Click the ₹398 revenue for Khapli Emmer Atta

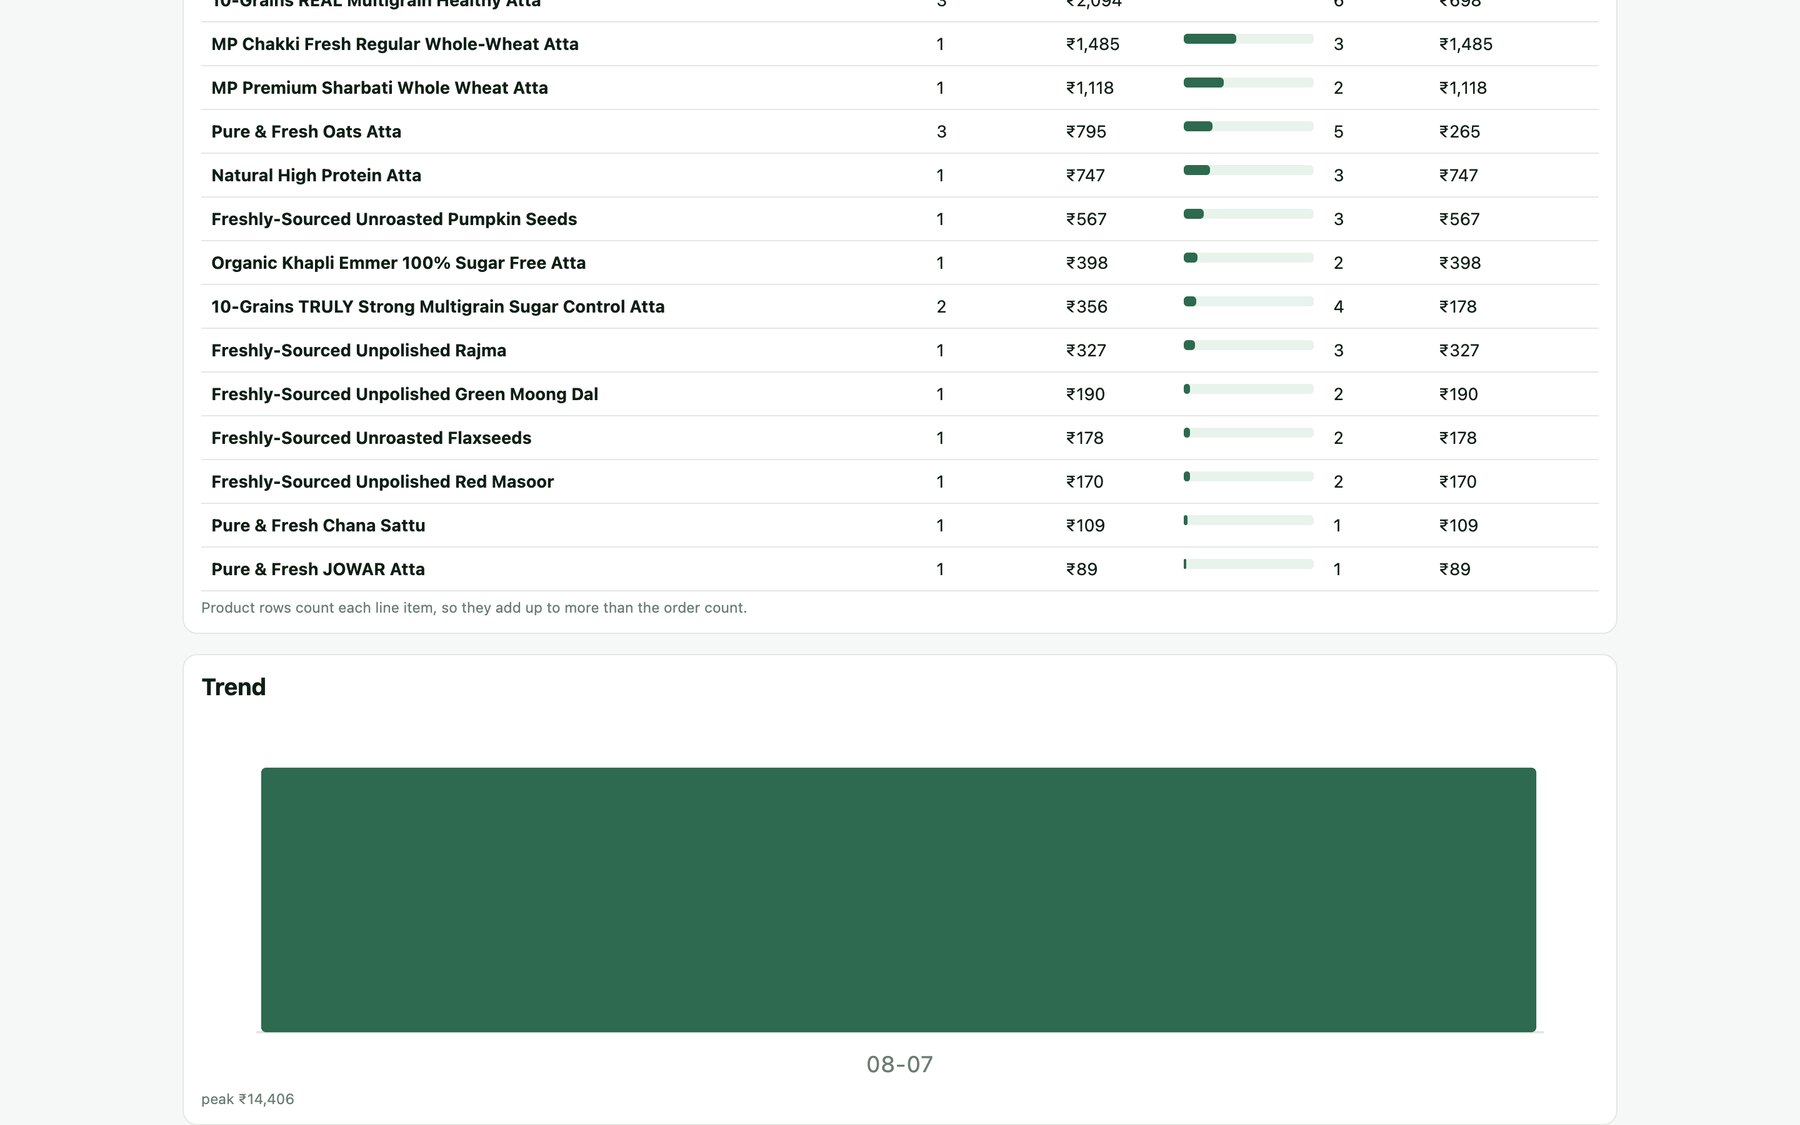[x=1086, y=263]
